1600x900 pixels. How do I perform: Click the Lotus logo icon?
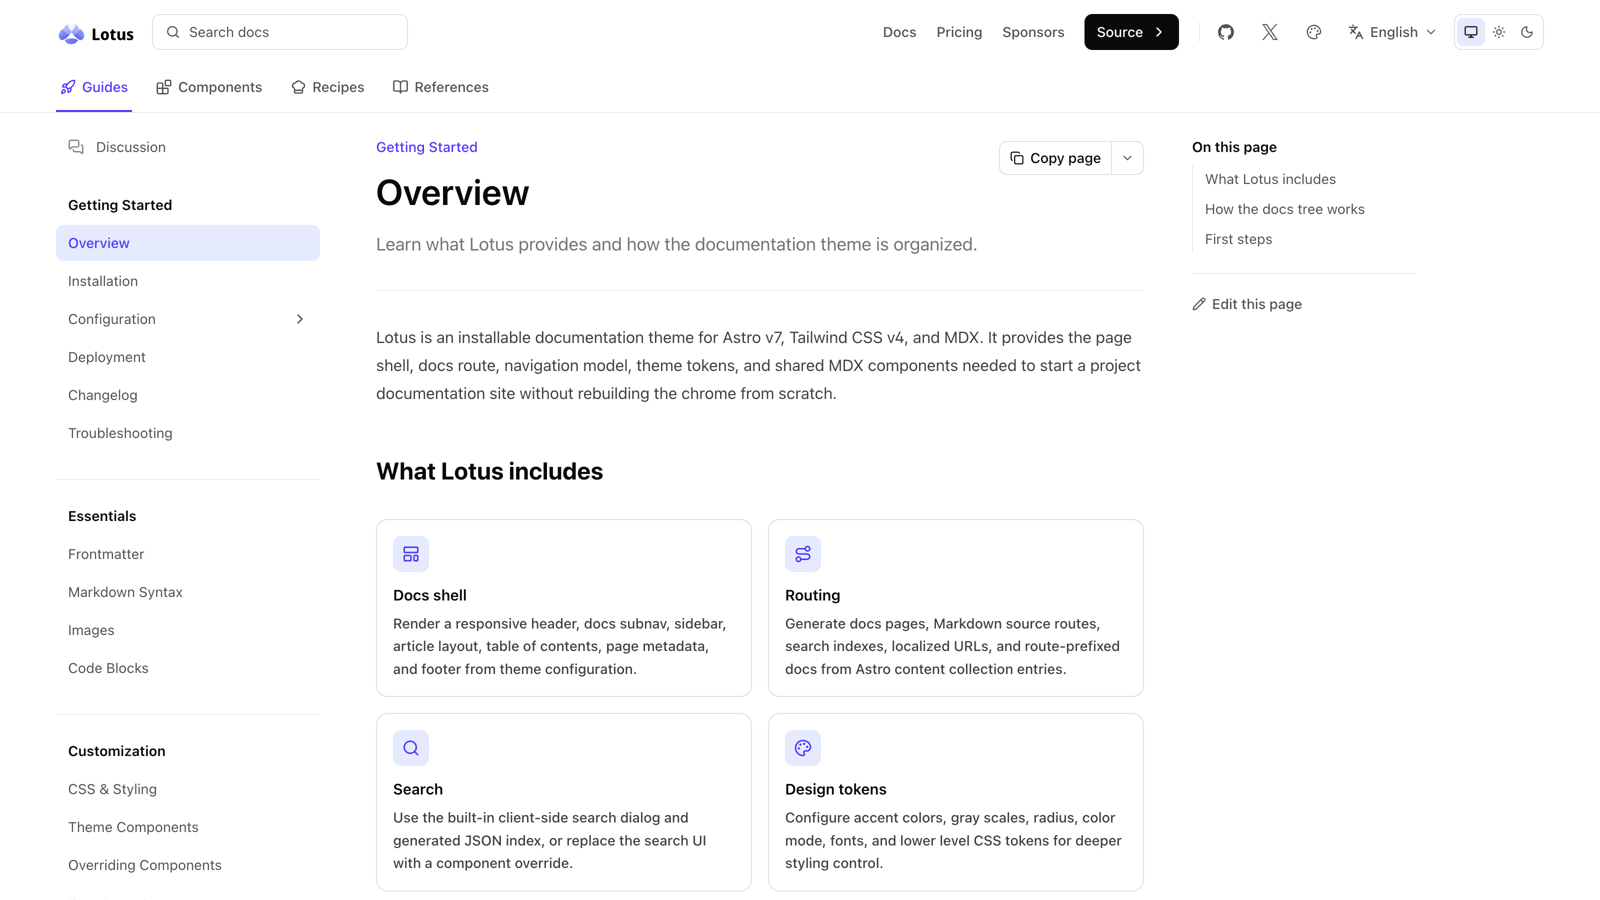click(71, 33)
